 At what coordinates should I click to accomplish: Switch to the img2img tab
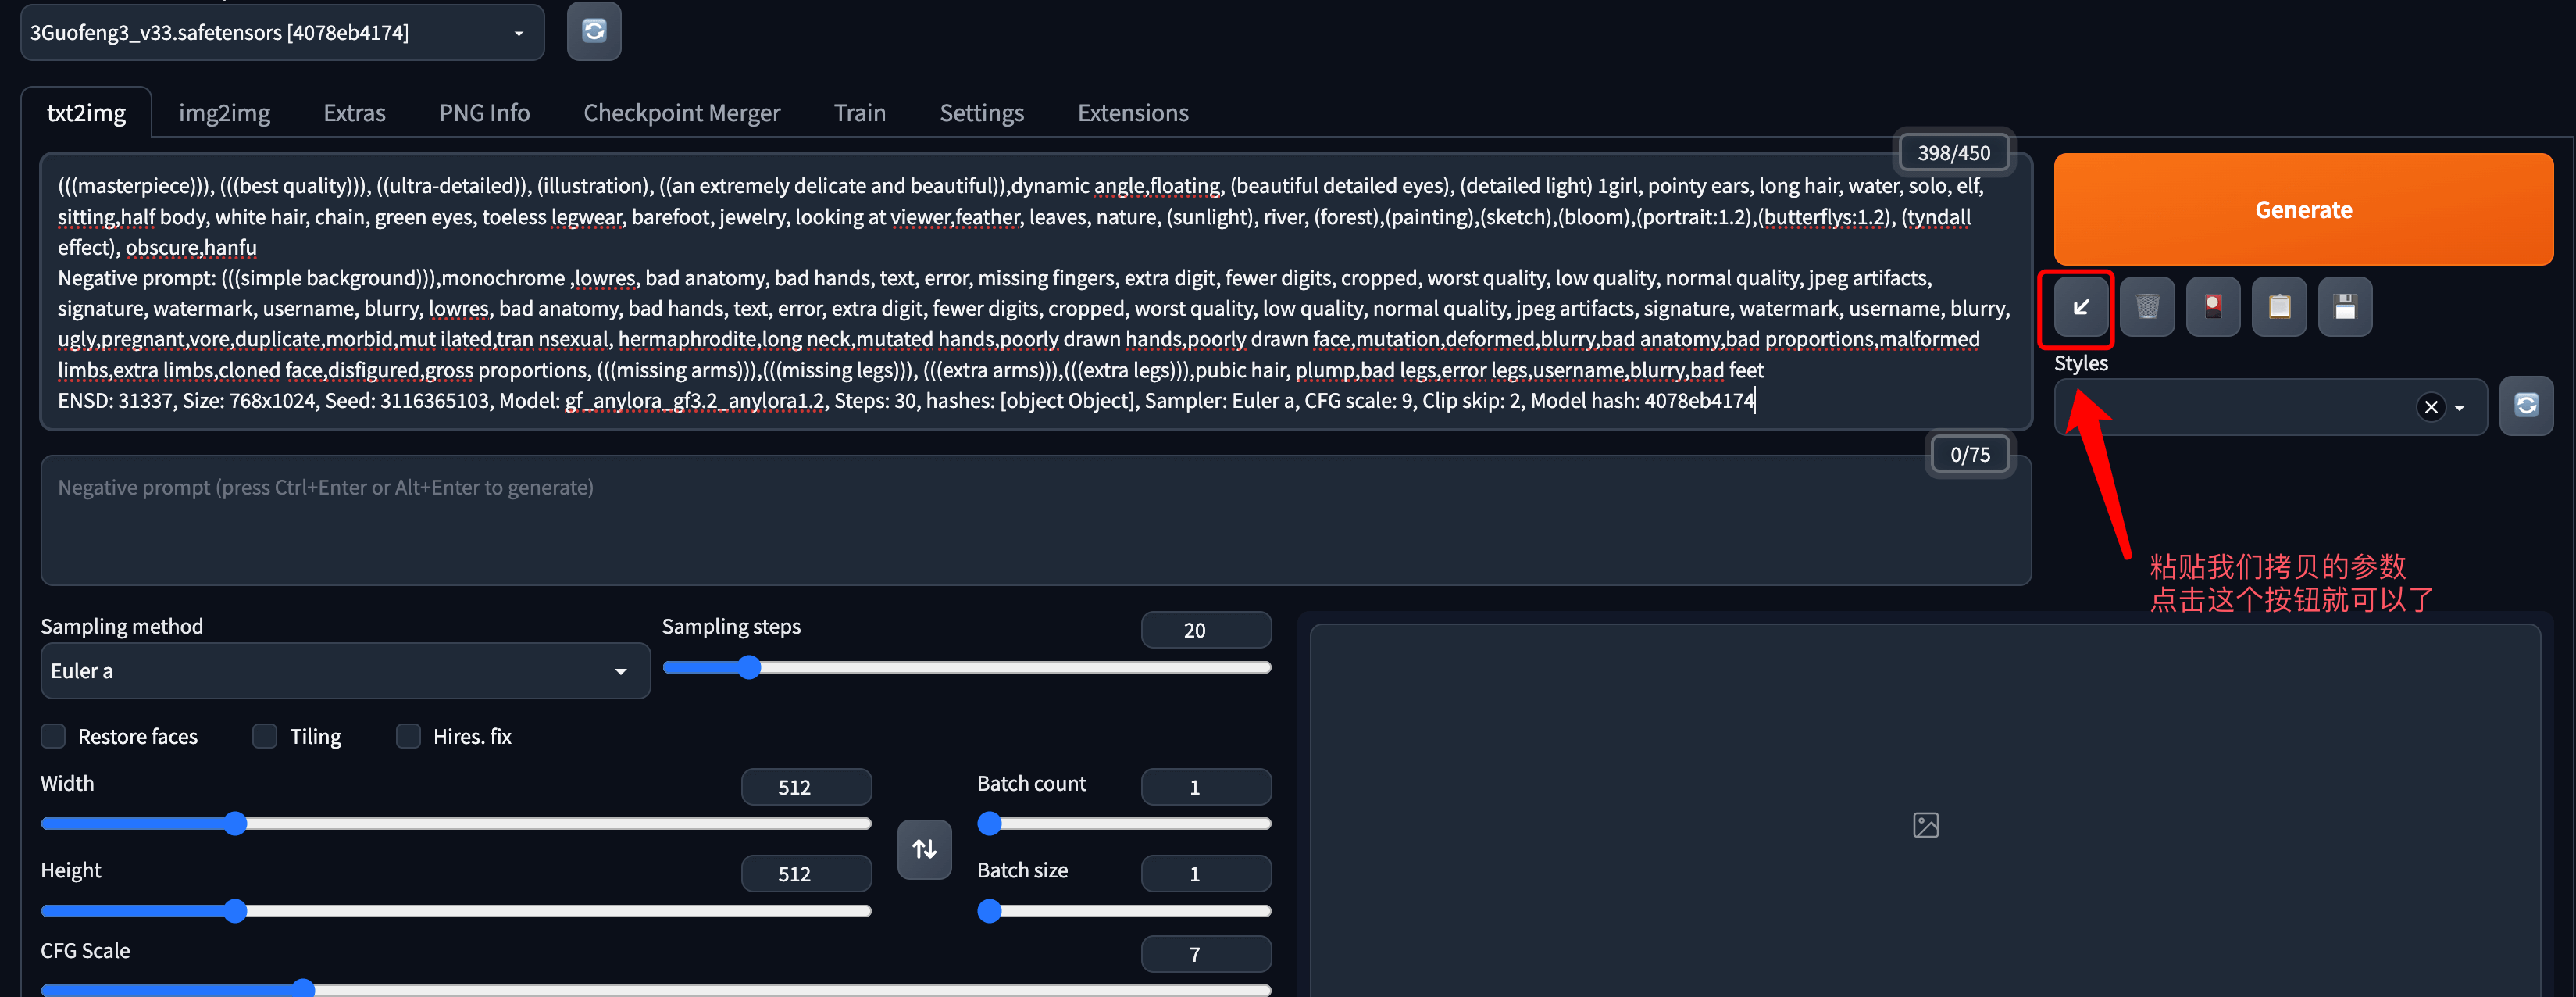pyautogui.click(x=224, y=113)
